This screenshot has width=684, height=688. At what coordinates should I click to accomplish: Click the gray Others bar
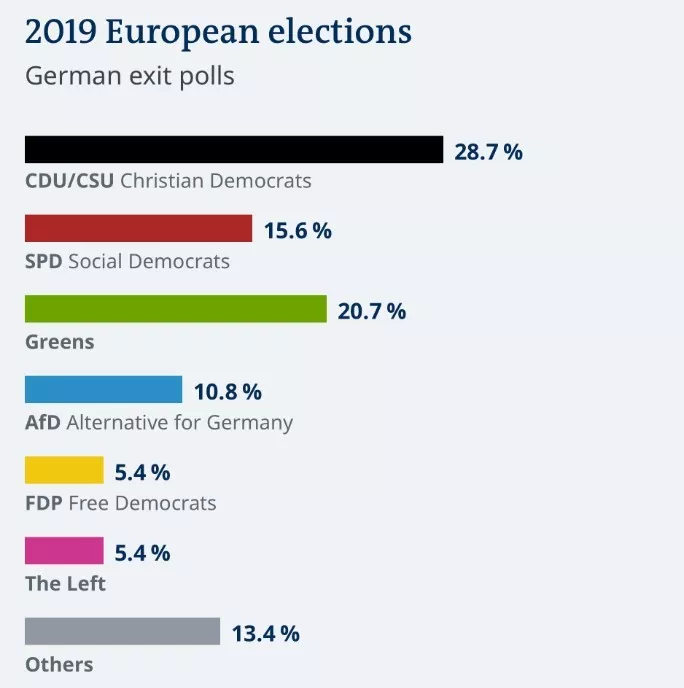point(122,631)
